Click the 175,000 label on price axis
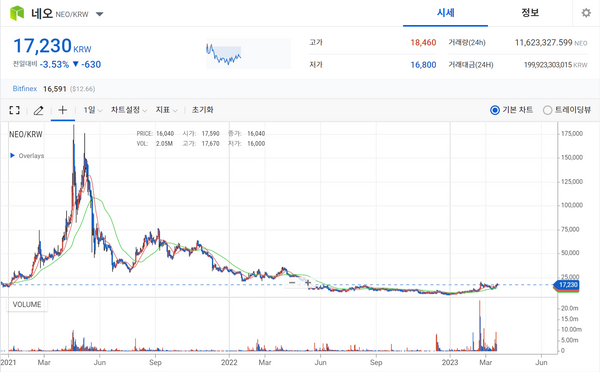600x372 pixels. (x=572, y=134)
